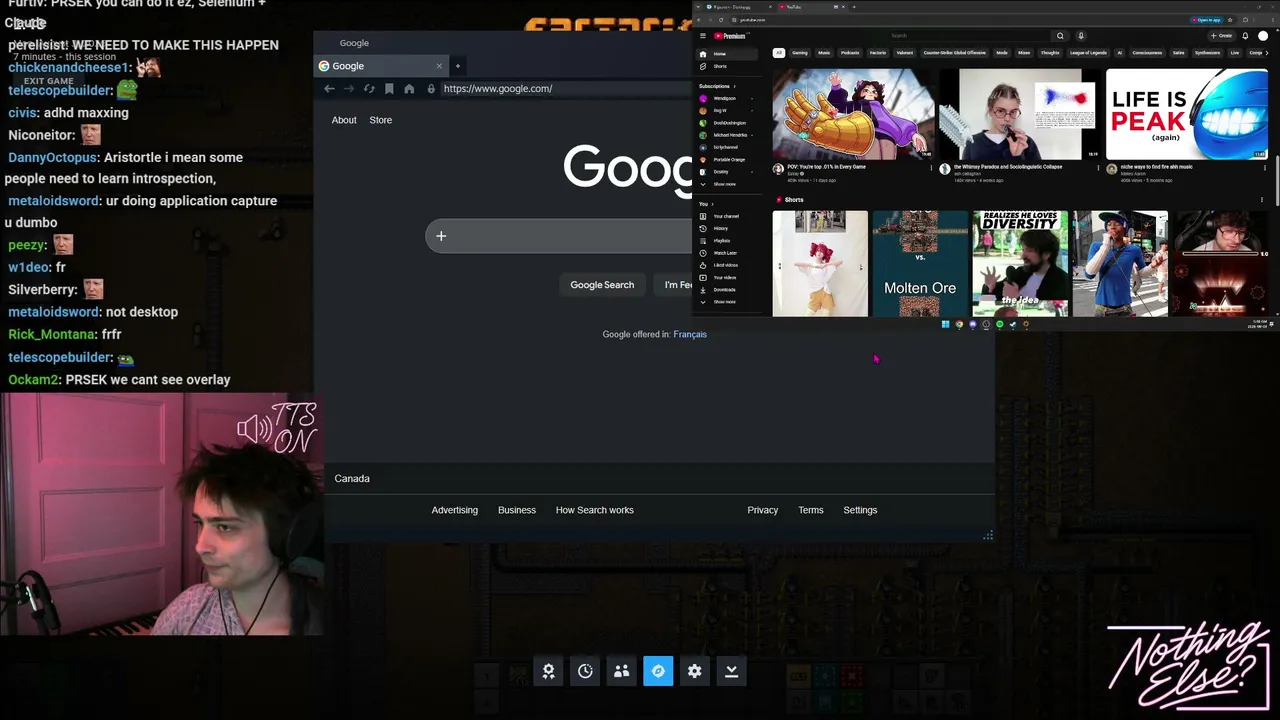This screenshot has height=720, width=1280.
Task: Open Steam from the Windows taskbar
Action: 1012,324
